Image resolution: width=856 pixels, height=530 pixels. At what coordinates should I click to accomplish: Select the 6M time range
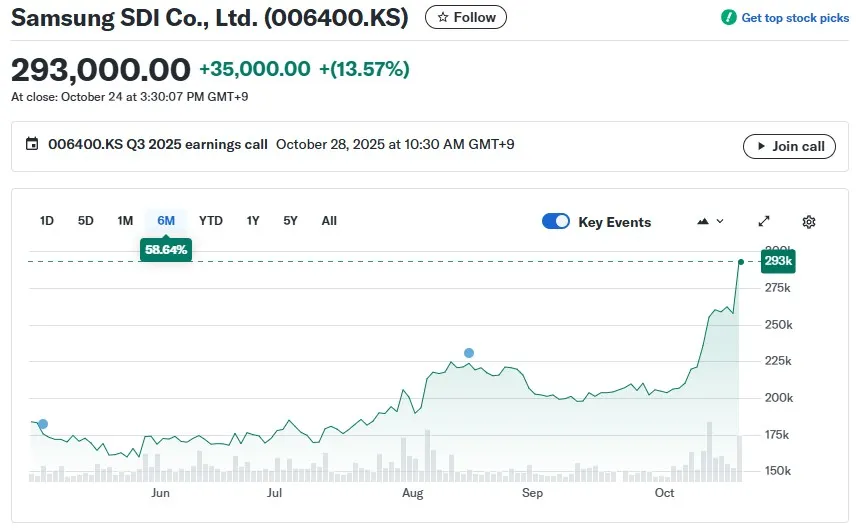point(166,221)
